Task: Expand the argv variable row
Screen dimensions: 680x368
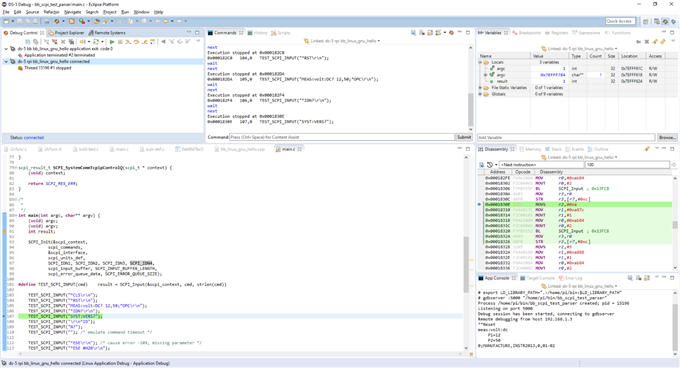Action: tap(485, 75)
